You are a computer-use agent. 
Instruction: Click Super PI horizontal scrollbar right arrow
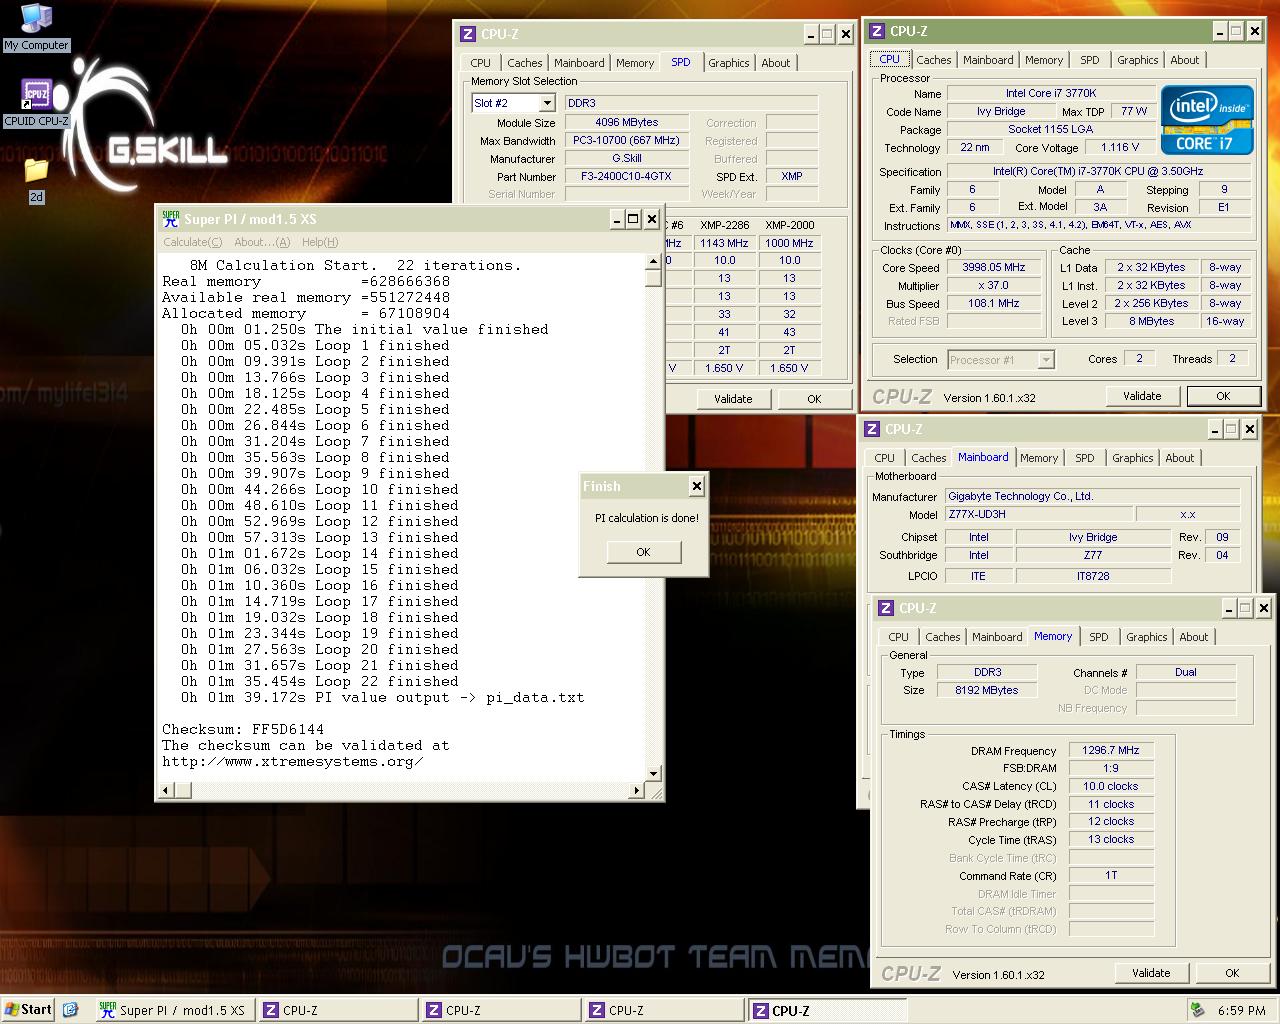tap(637, 791)
